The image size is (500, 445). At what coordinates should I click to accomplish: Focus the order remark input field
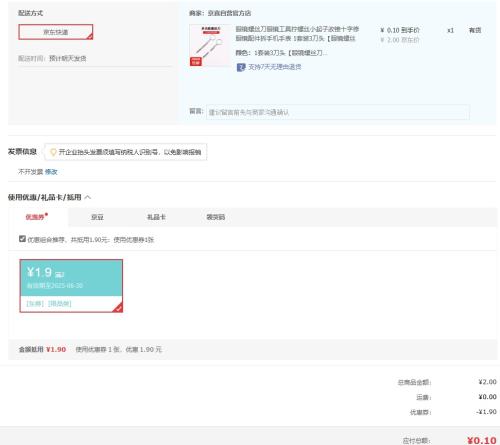coord(338,112)
